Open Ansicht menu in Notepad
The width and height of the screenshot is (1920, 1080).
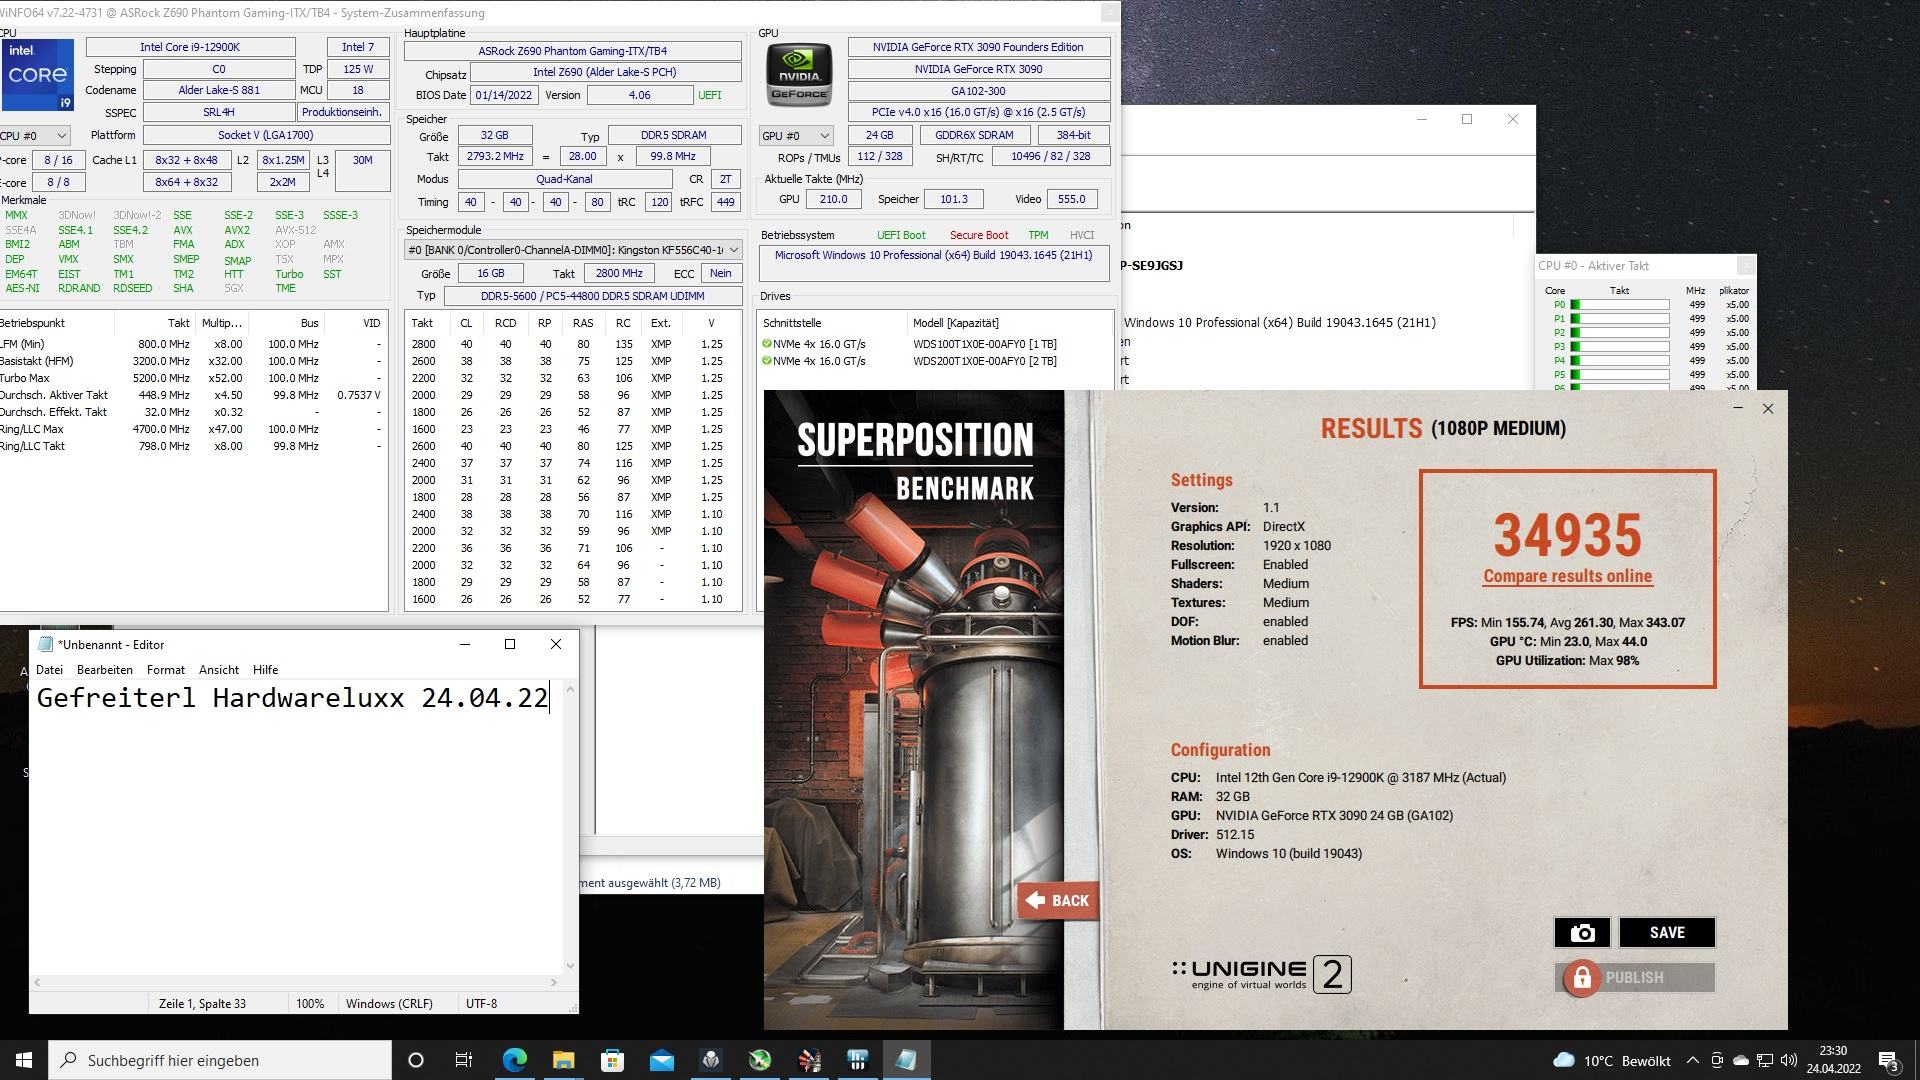(219, 670)
